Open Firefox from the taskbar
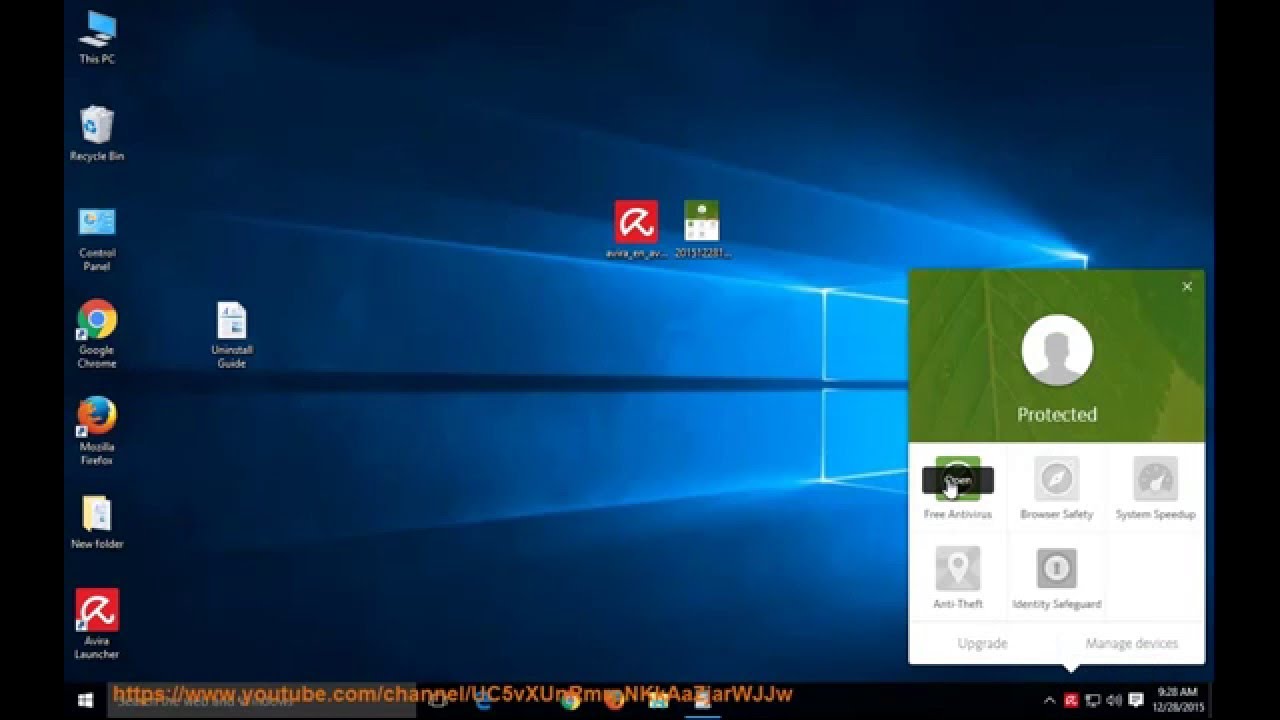The width and height of the screenshot is (1280, 720). (615, 701)
